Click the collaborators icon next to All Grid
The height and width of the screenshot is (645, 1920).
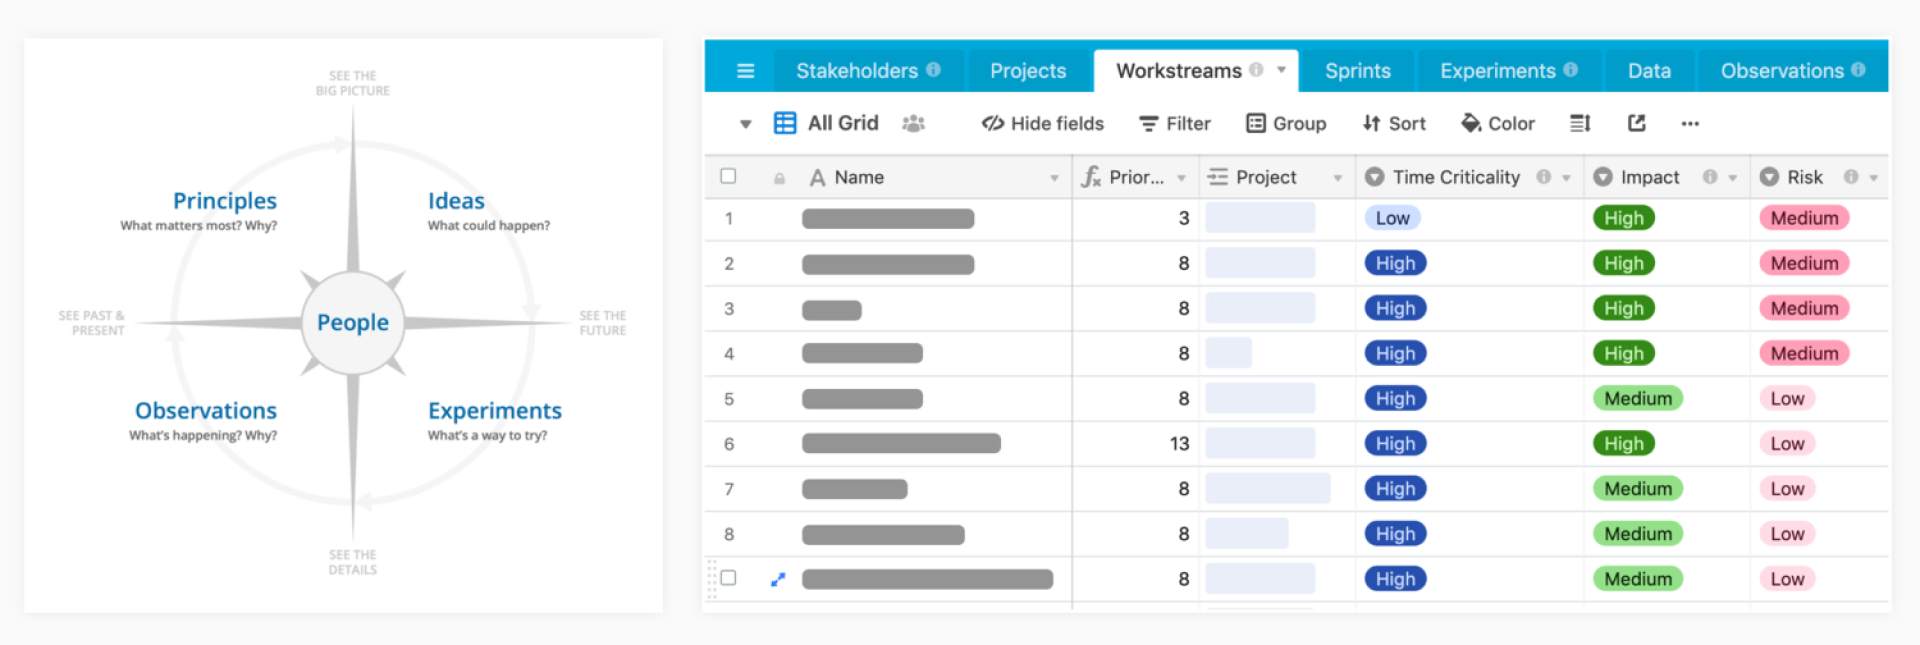click(x=913, y=123)
